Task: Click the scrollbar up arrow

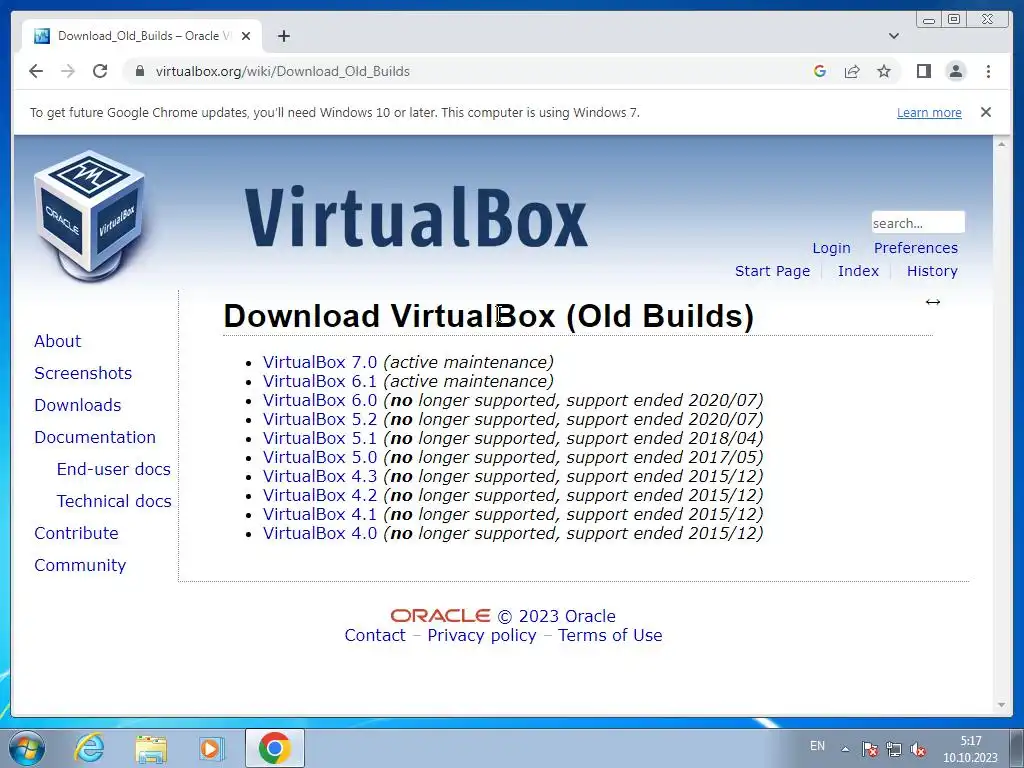Action: coord(1001,144)
